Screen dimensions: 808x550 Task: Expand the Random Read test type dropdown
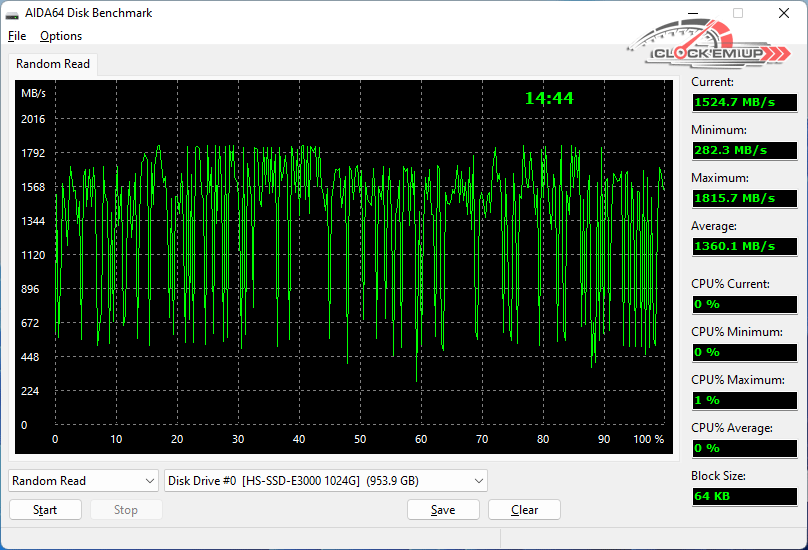(x=83, y=481)
